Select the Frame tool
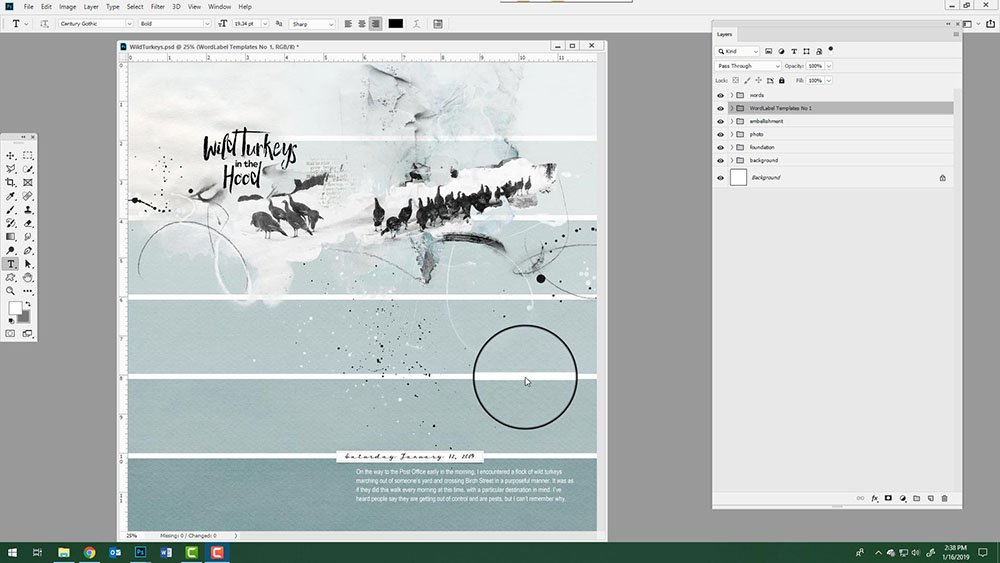The height and width of the screenshot is (563, 1000). point(28,182)
